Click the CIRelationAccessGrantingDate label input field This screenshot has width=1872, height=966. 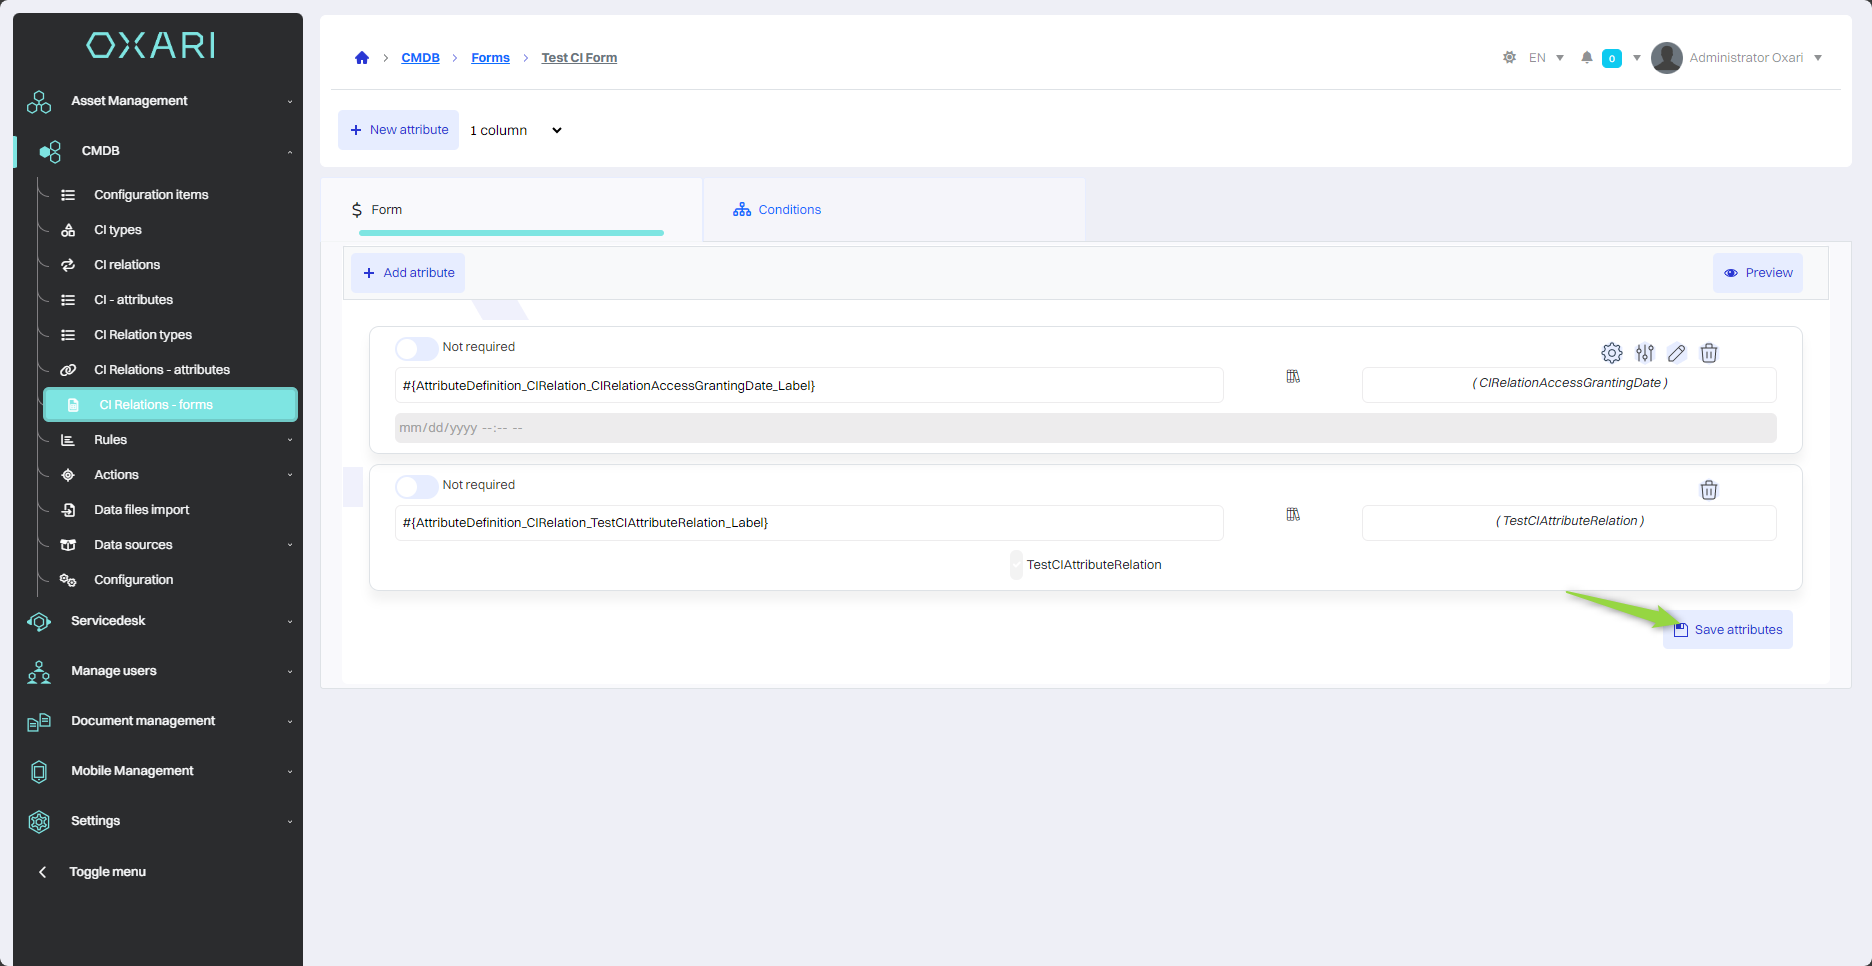click(808, 386)
